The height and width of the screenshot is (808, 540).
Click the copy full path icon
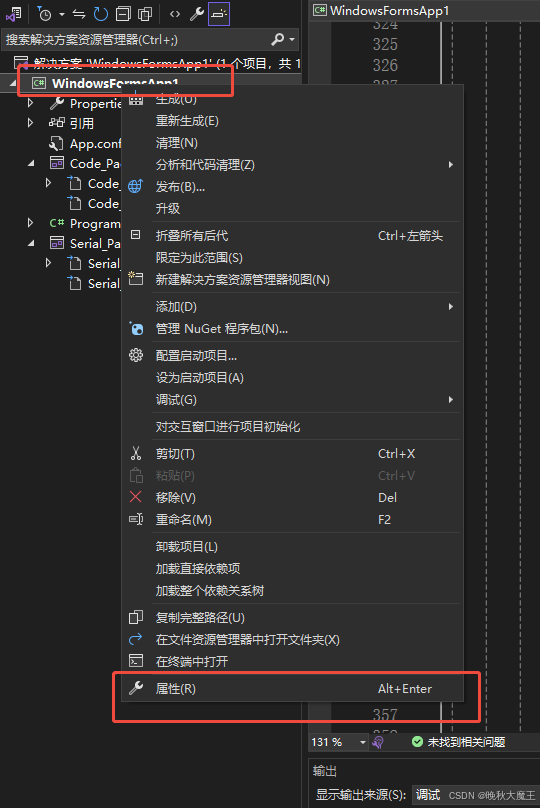point(136,617)
